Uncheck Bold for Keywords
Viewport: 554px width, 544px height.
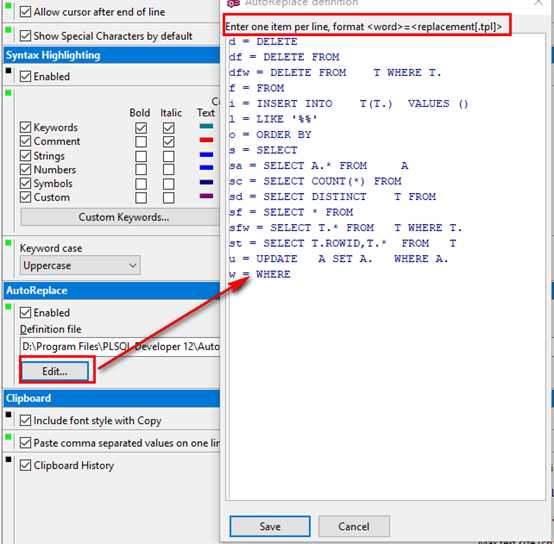tap(141, 128)
